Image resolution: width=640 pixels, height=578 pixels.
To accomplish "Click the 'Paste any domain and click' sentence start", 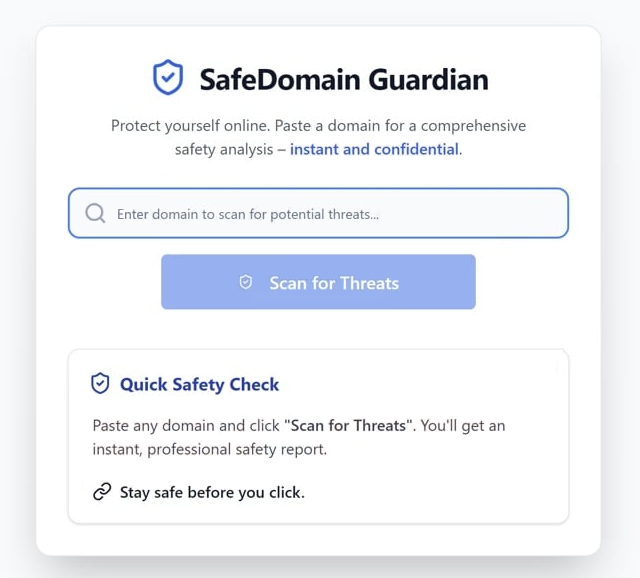I will click(186, 425).
